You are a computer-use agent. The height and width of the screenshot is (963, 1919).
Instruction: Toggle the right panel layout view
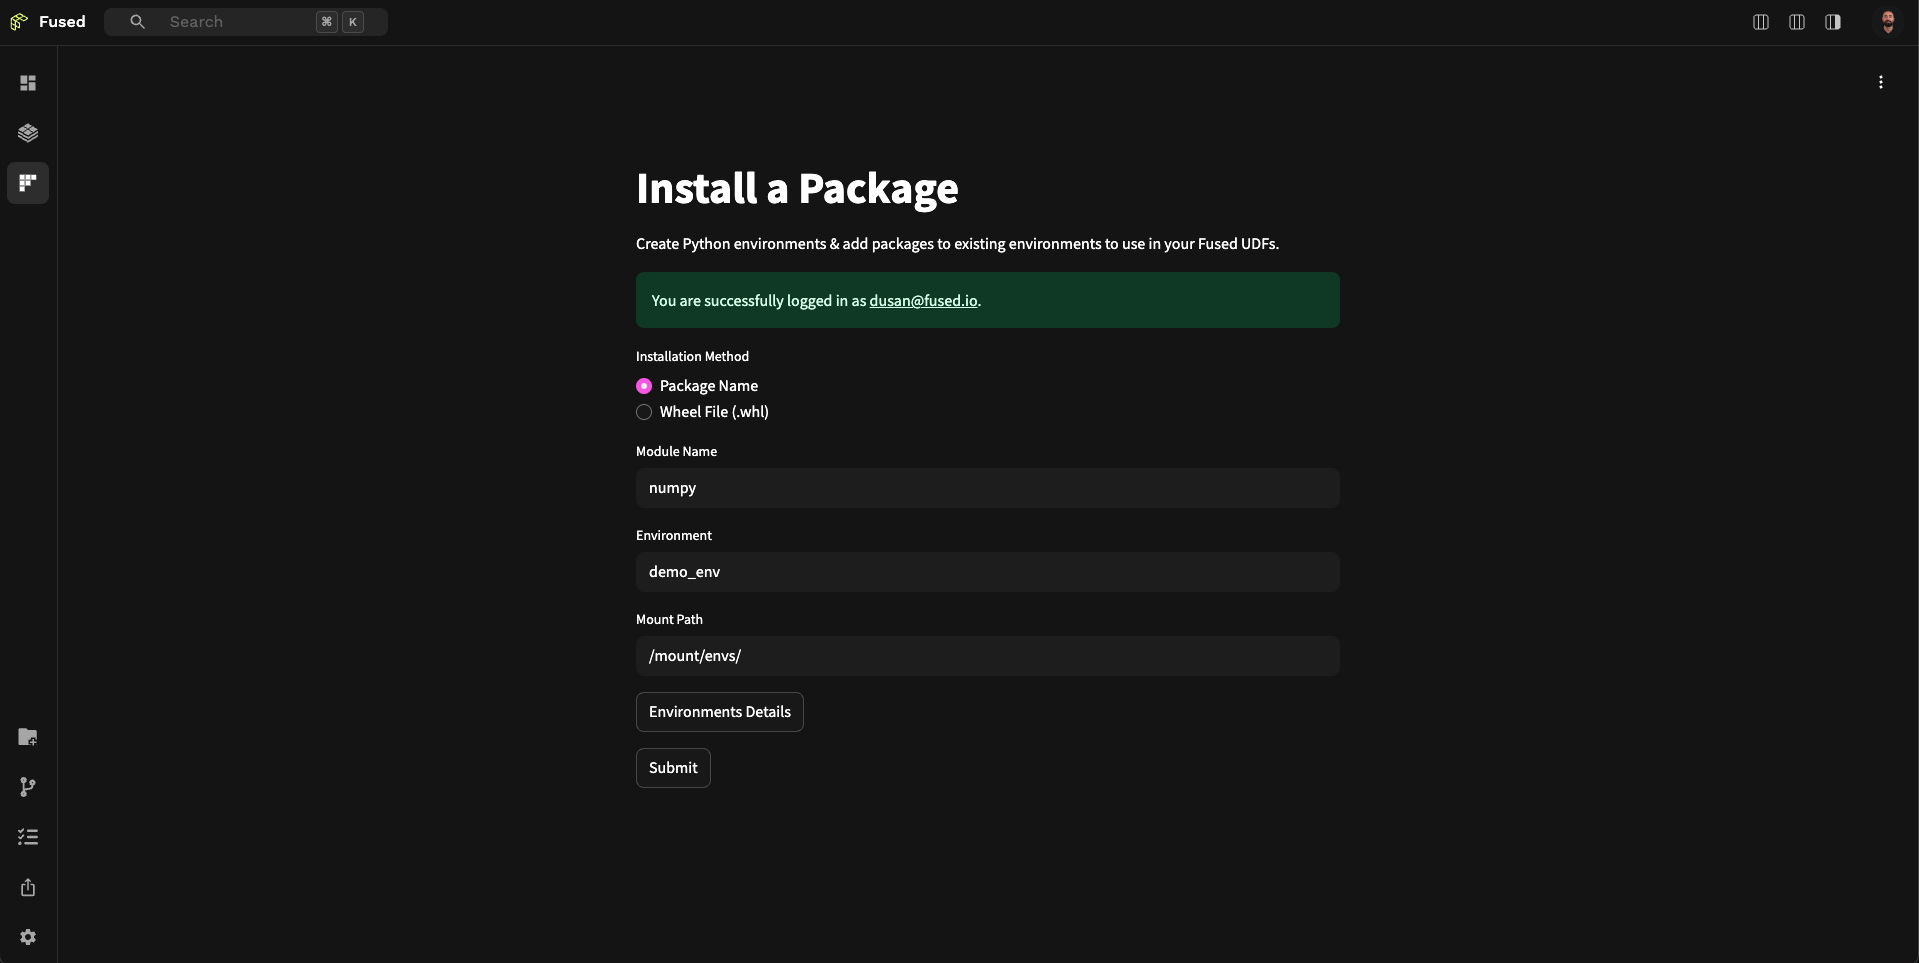pyautogui.click(x=1833, y=21)
